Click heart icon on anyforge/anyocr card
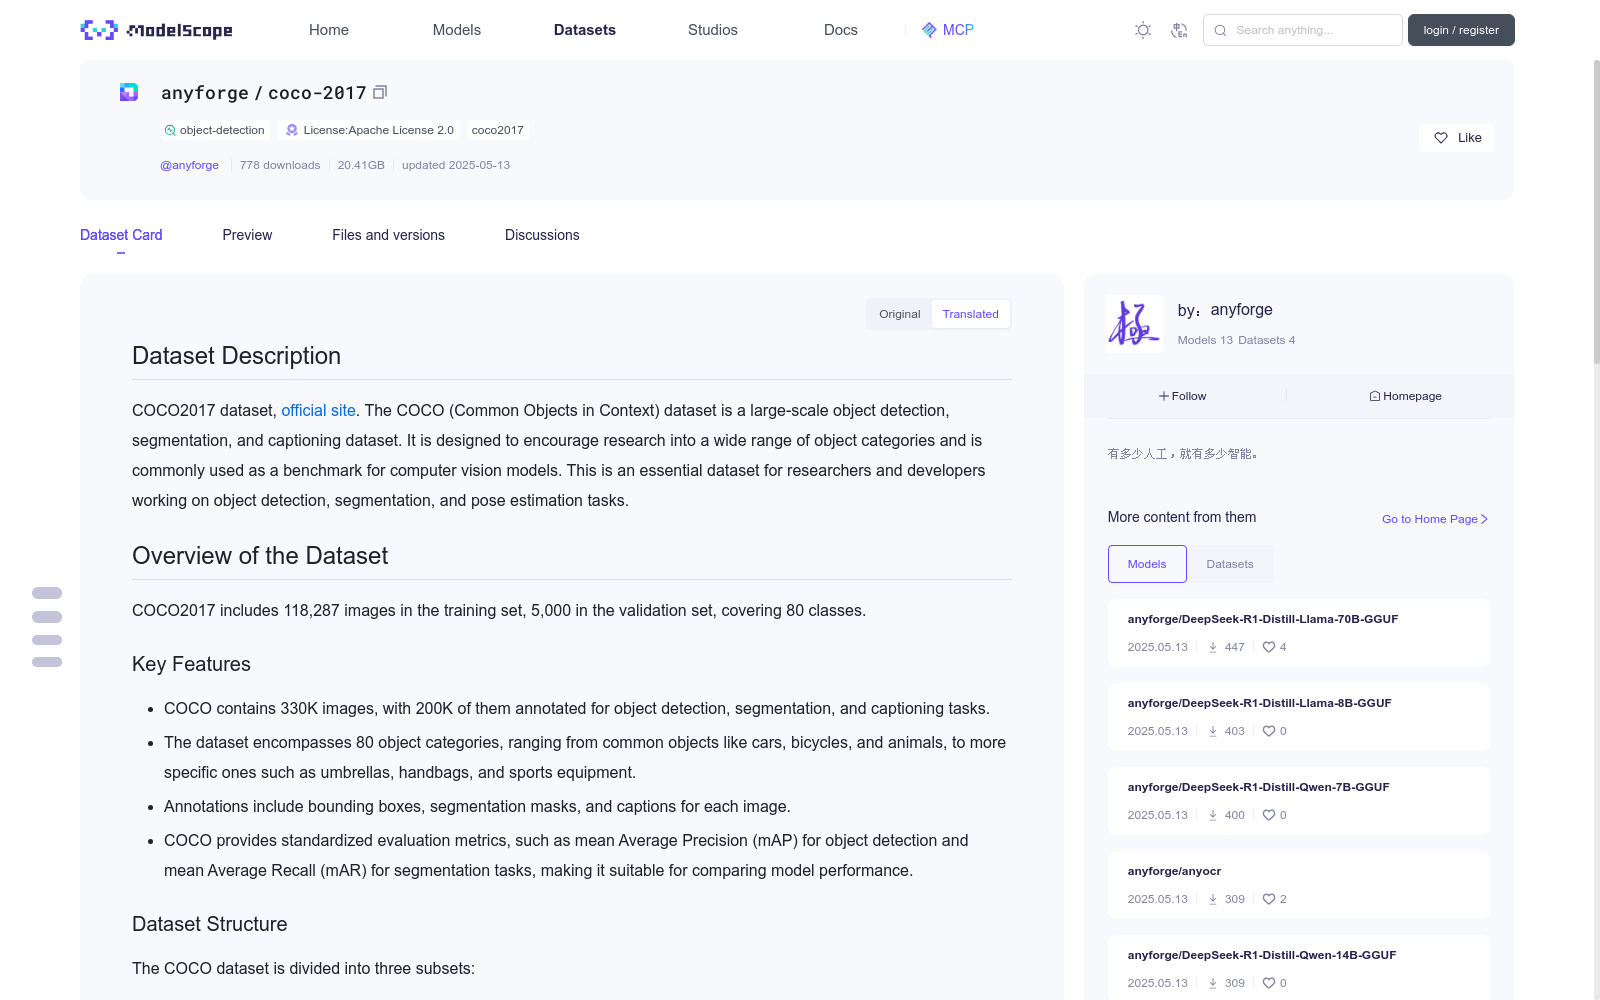 (1269, 899)
